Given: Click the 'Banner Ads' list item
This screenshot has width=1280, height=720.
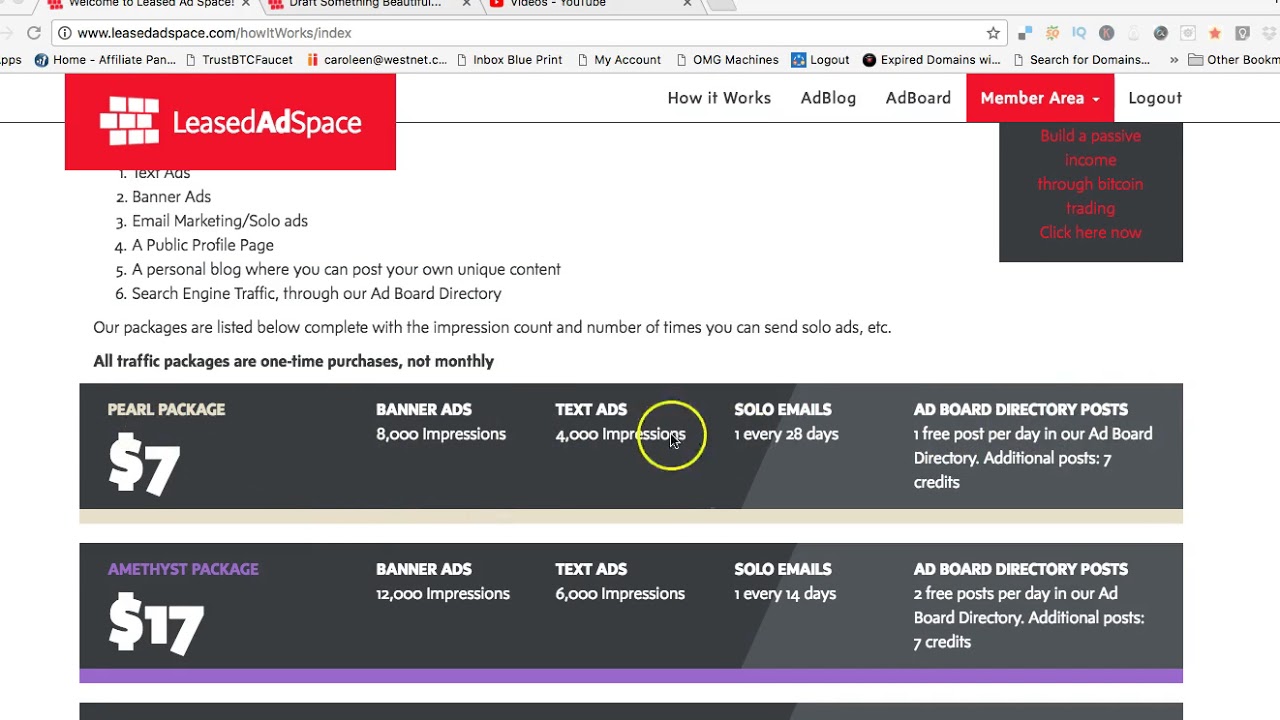Looking at the screenshot, I should (171, 197).
